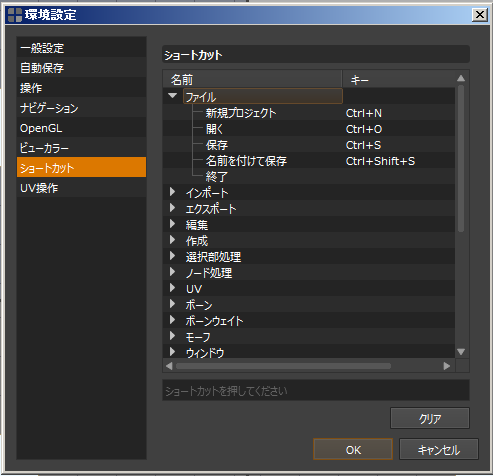The image size is (493, 476).
Task: Confirm settings with the OK button
Action: pyautogui.click(x=353, y=449)
